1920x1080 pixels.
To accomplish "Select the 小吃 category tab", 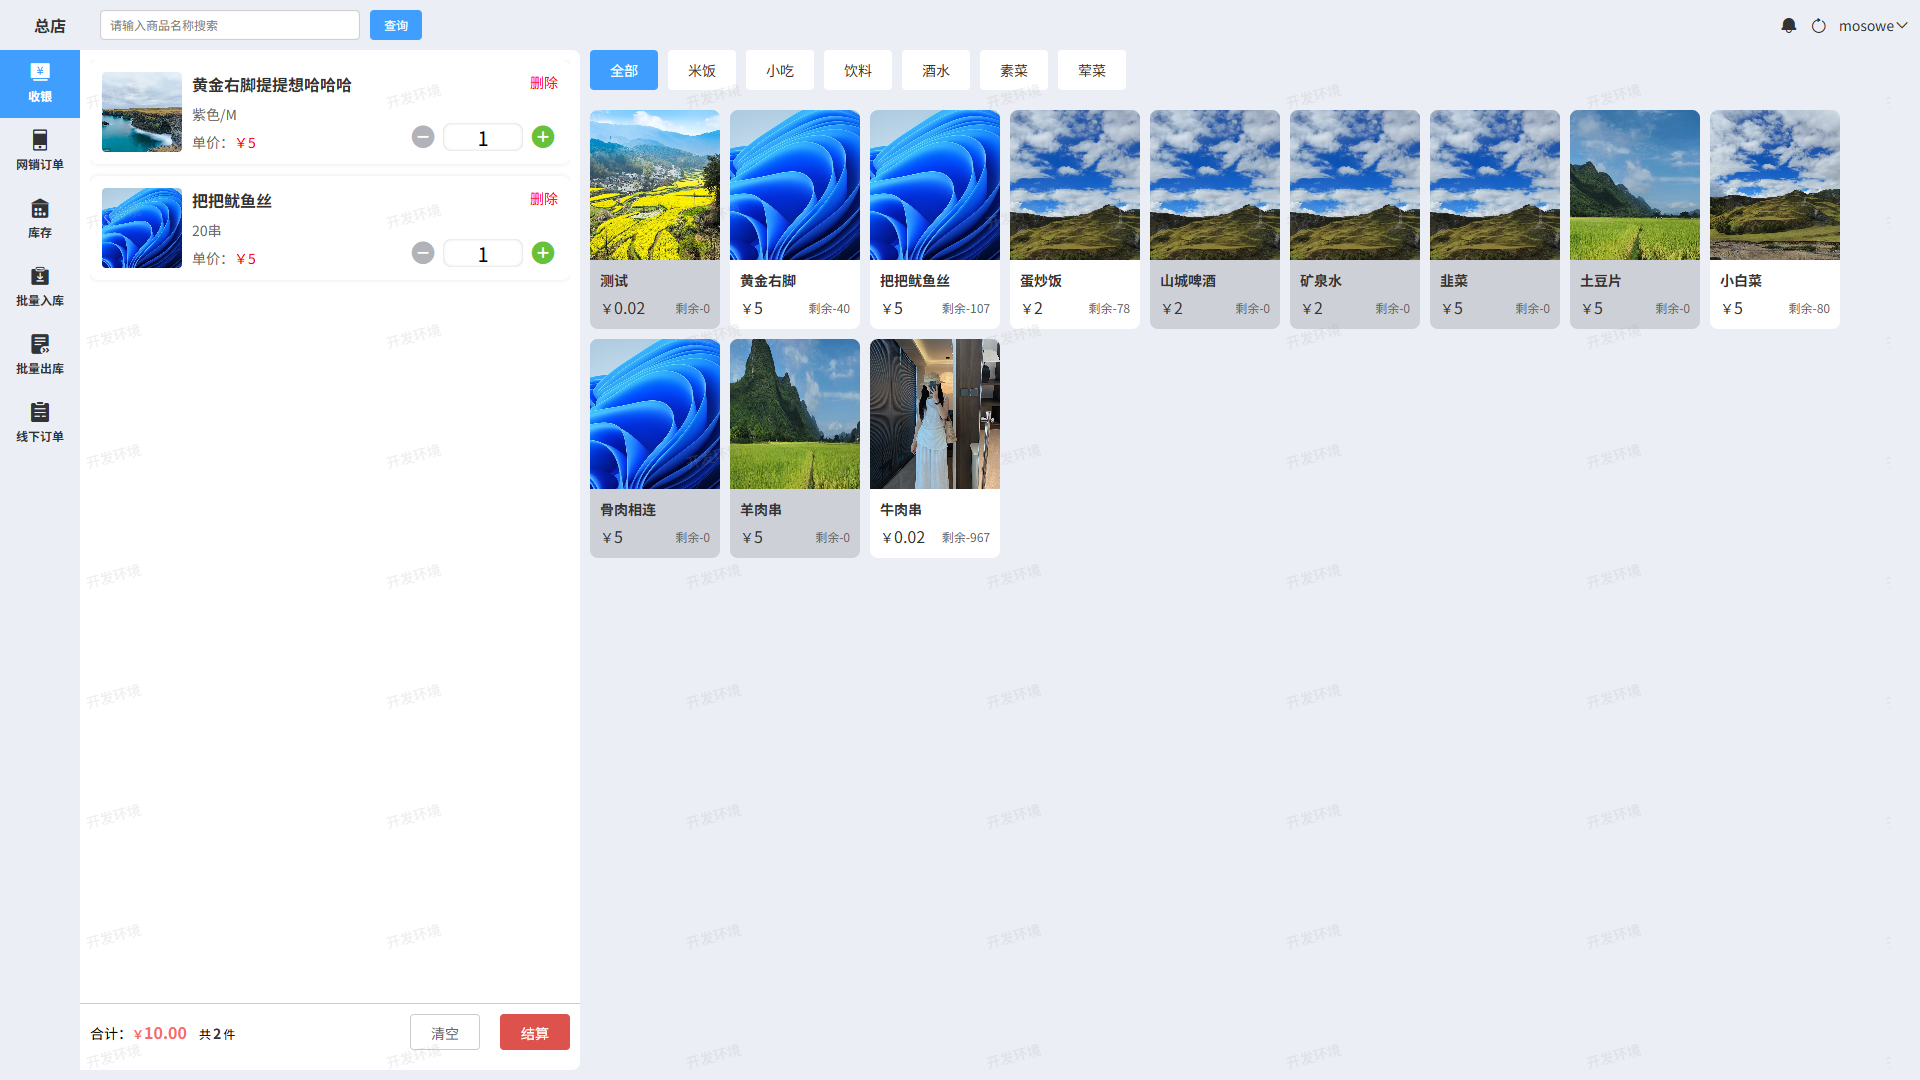I will (x=780, y=70).
